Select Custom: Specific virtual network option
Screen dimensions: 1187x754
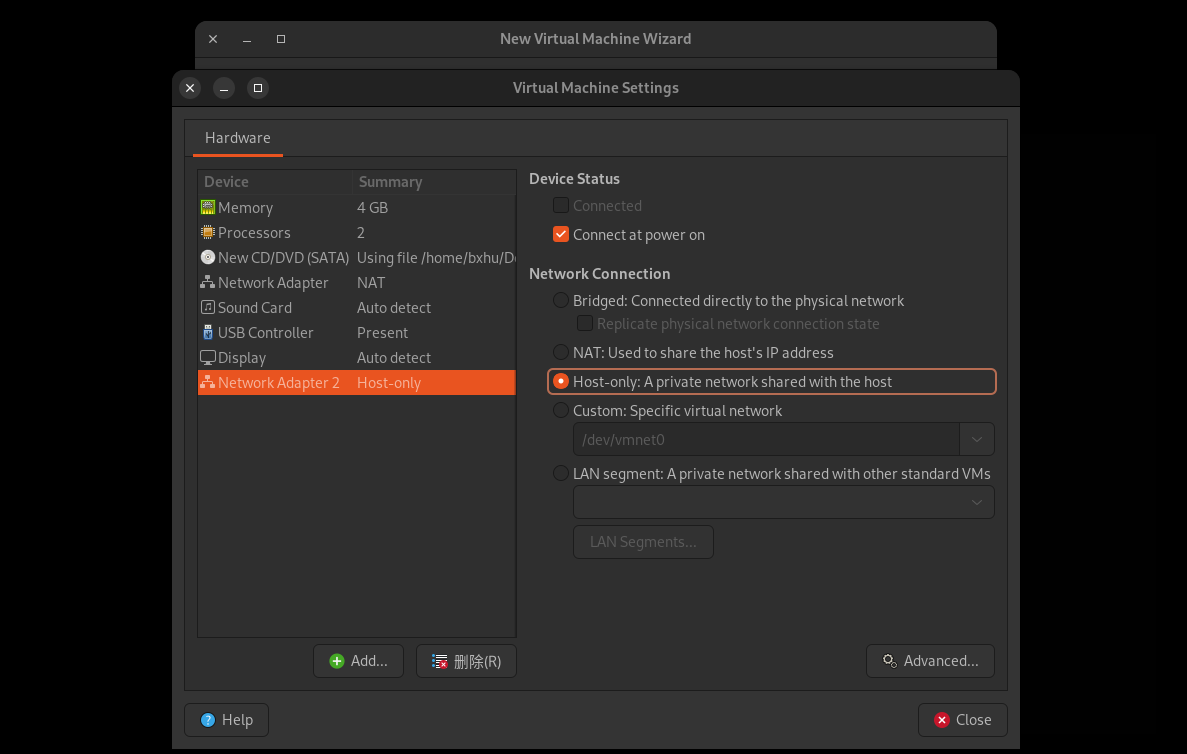click(561, 411)
